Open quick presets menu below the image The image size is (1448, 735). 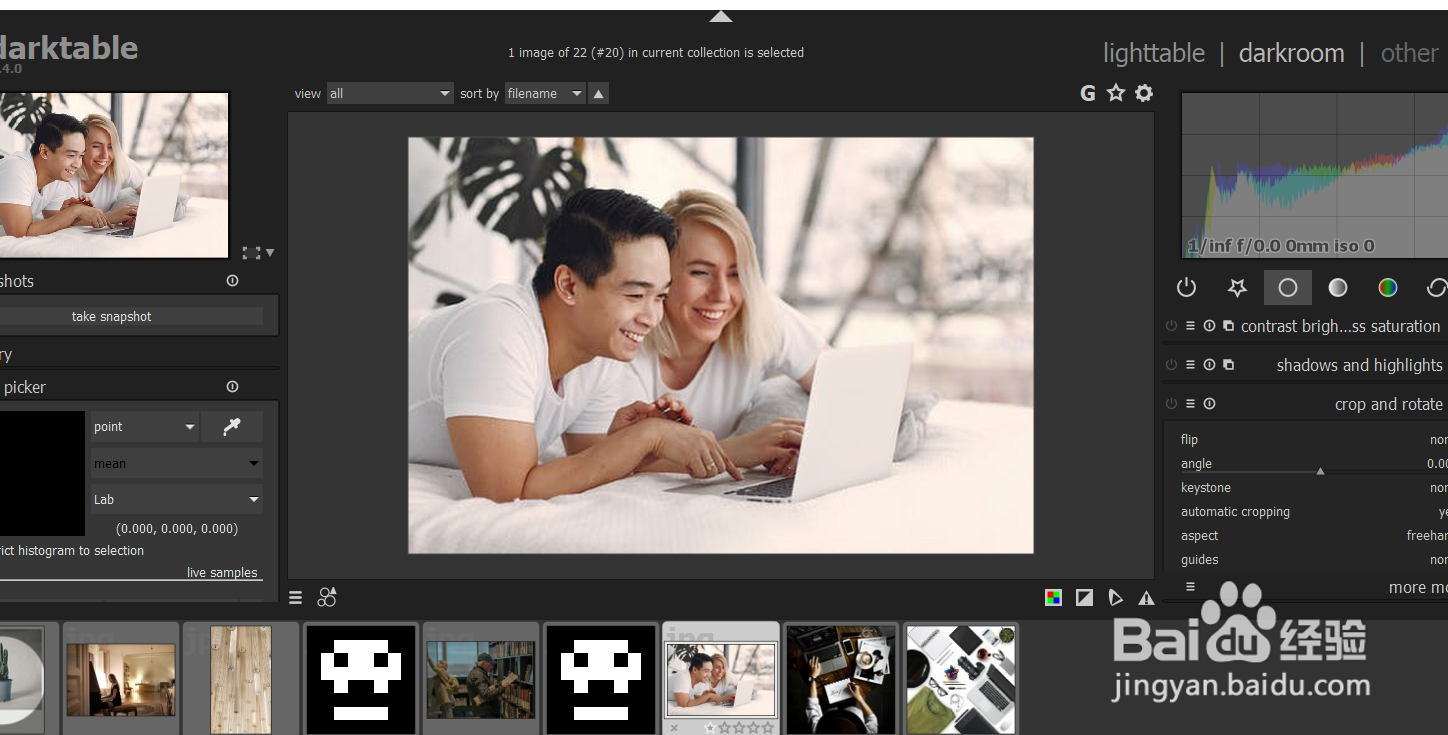(296, 598)
